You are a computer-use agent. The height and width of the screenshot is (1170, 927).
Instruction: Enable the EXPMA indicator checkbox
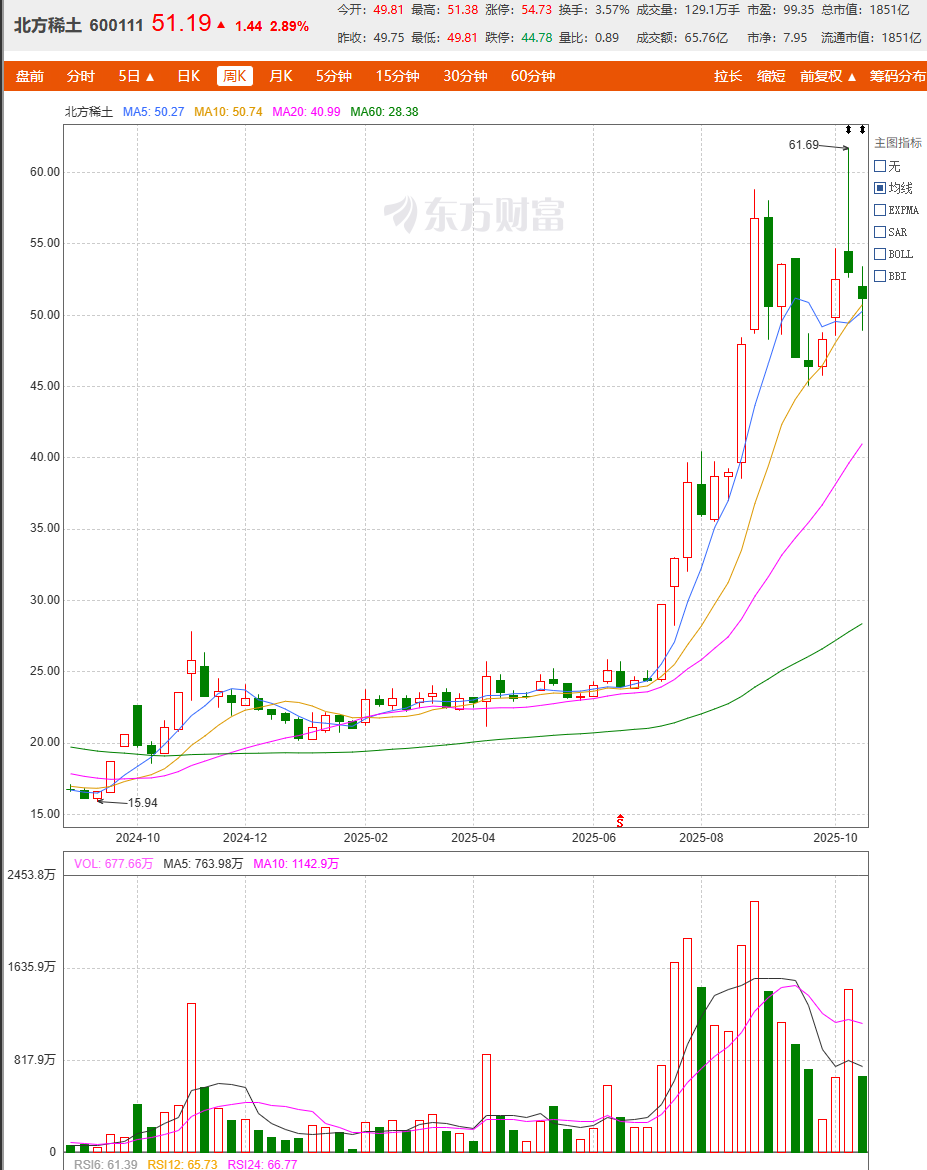coord(880,210)
